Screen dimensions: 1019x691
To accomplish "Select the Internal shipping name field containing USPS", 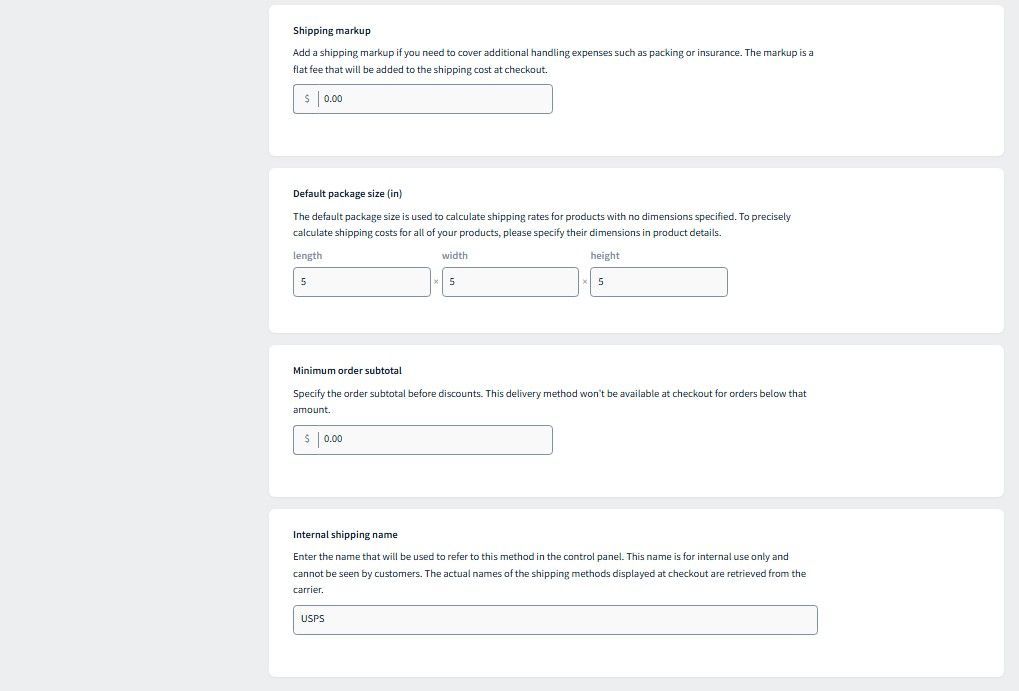I will [x=555, y=620].
